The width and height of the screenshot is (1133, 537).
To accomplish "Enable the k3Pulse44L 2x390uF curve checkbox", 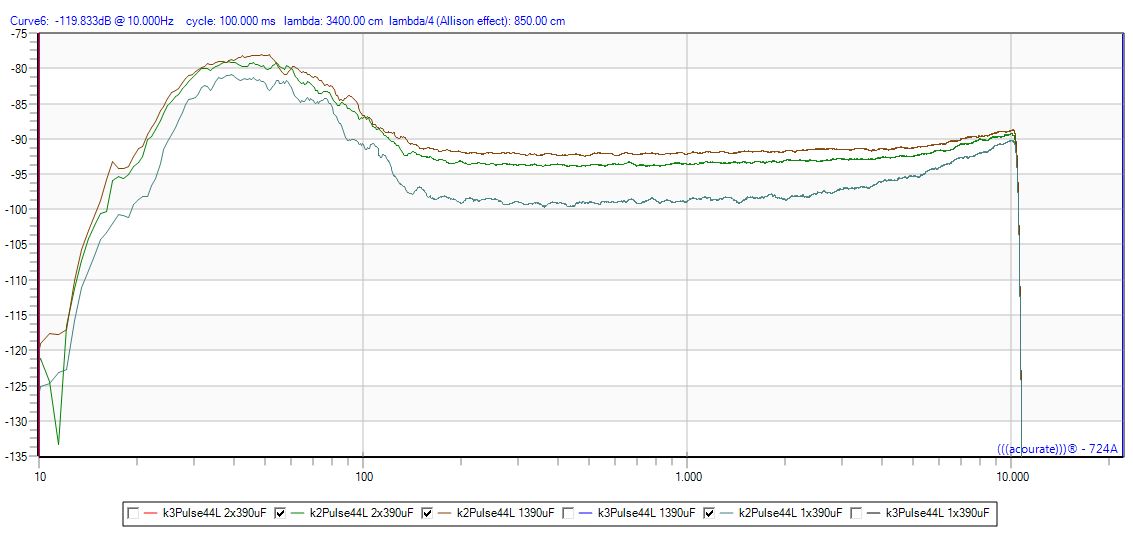I will (133, 513).
